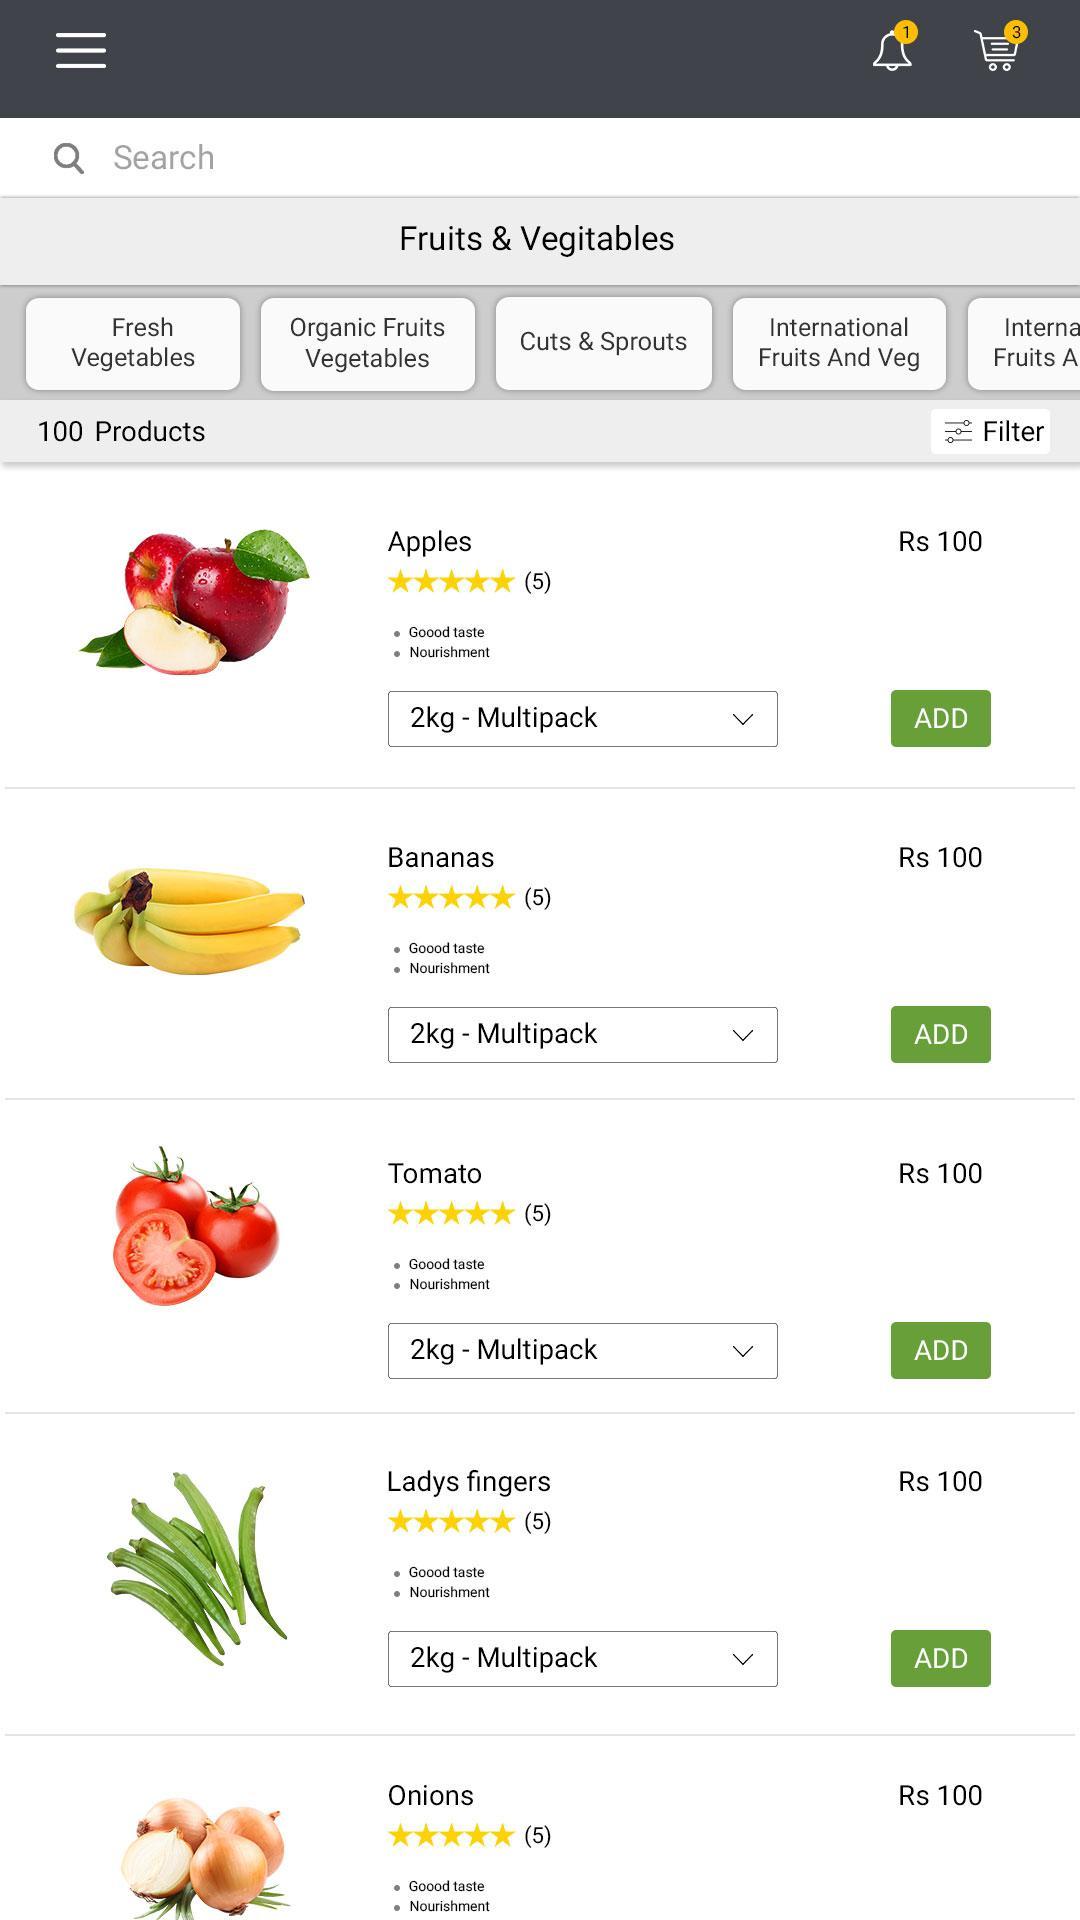Add Apples to cart

tap(941, 718)
